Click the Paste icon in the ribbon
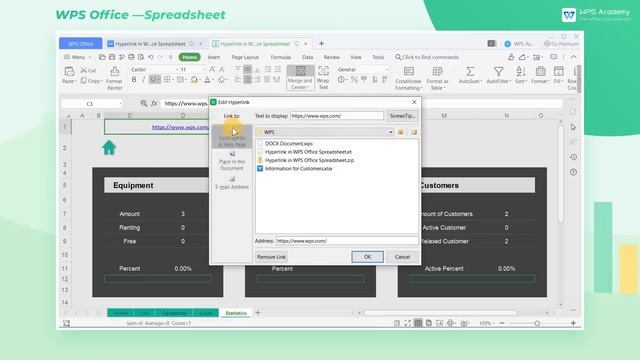This screenshot has width=640, height=360. click(x=69, y=72)
